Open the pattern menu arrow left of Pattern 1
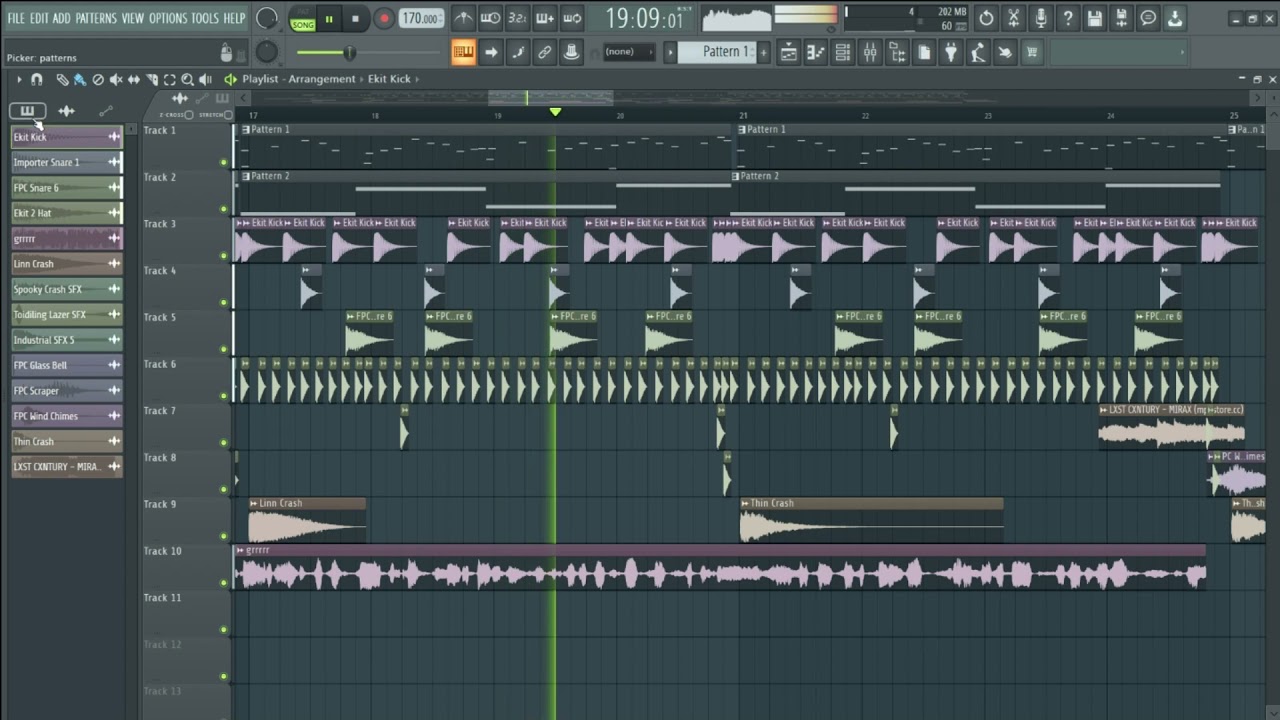Image resolution: width=1280 pixels, height=720 pixels. pyautogui.click(x=670, y=52)
